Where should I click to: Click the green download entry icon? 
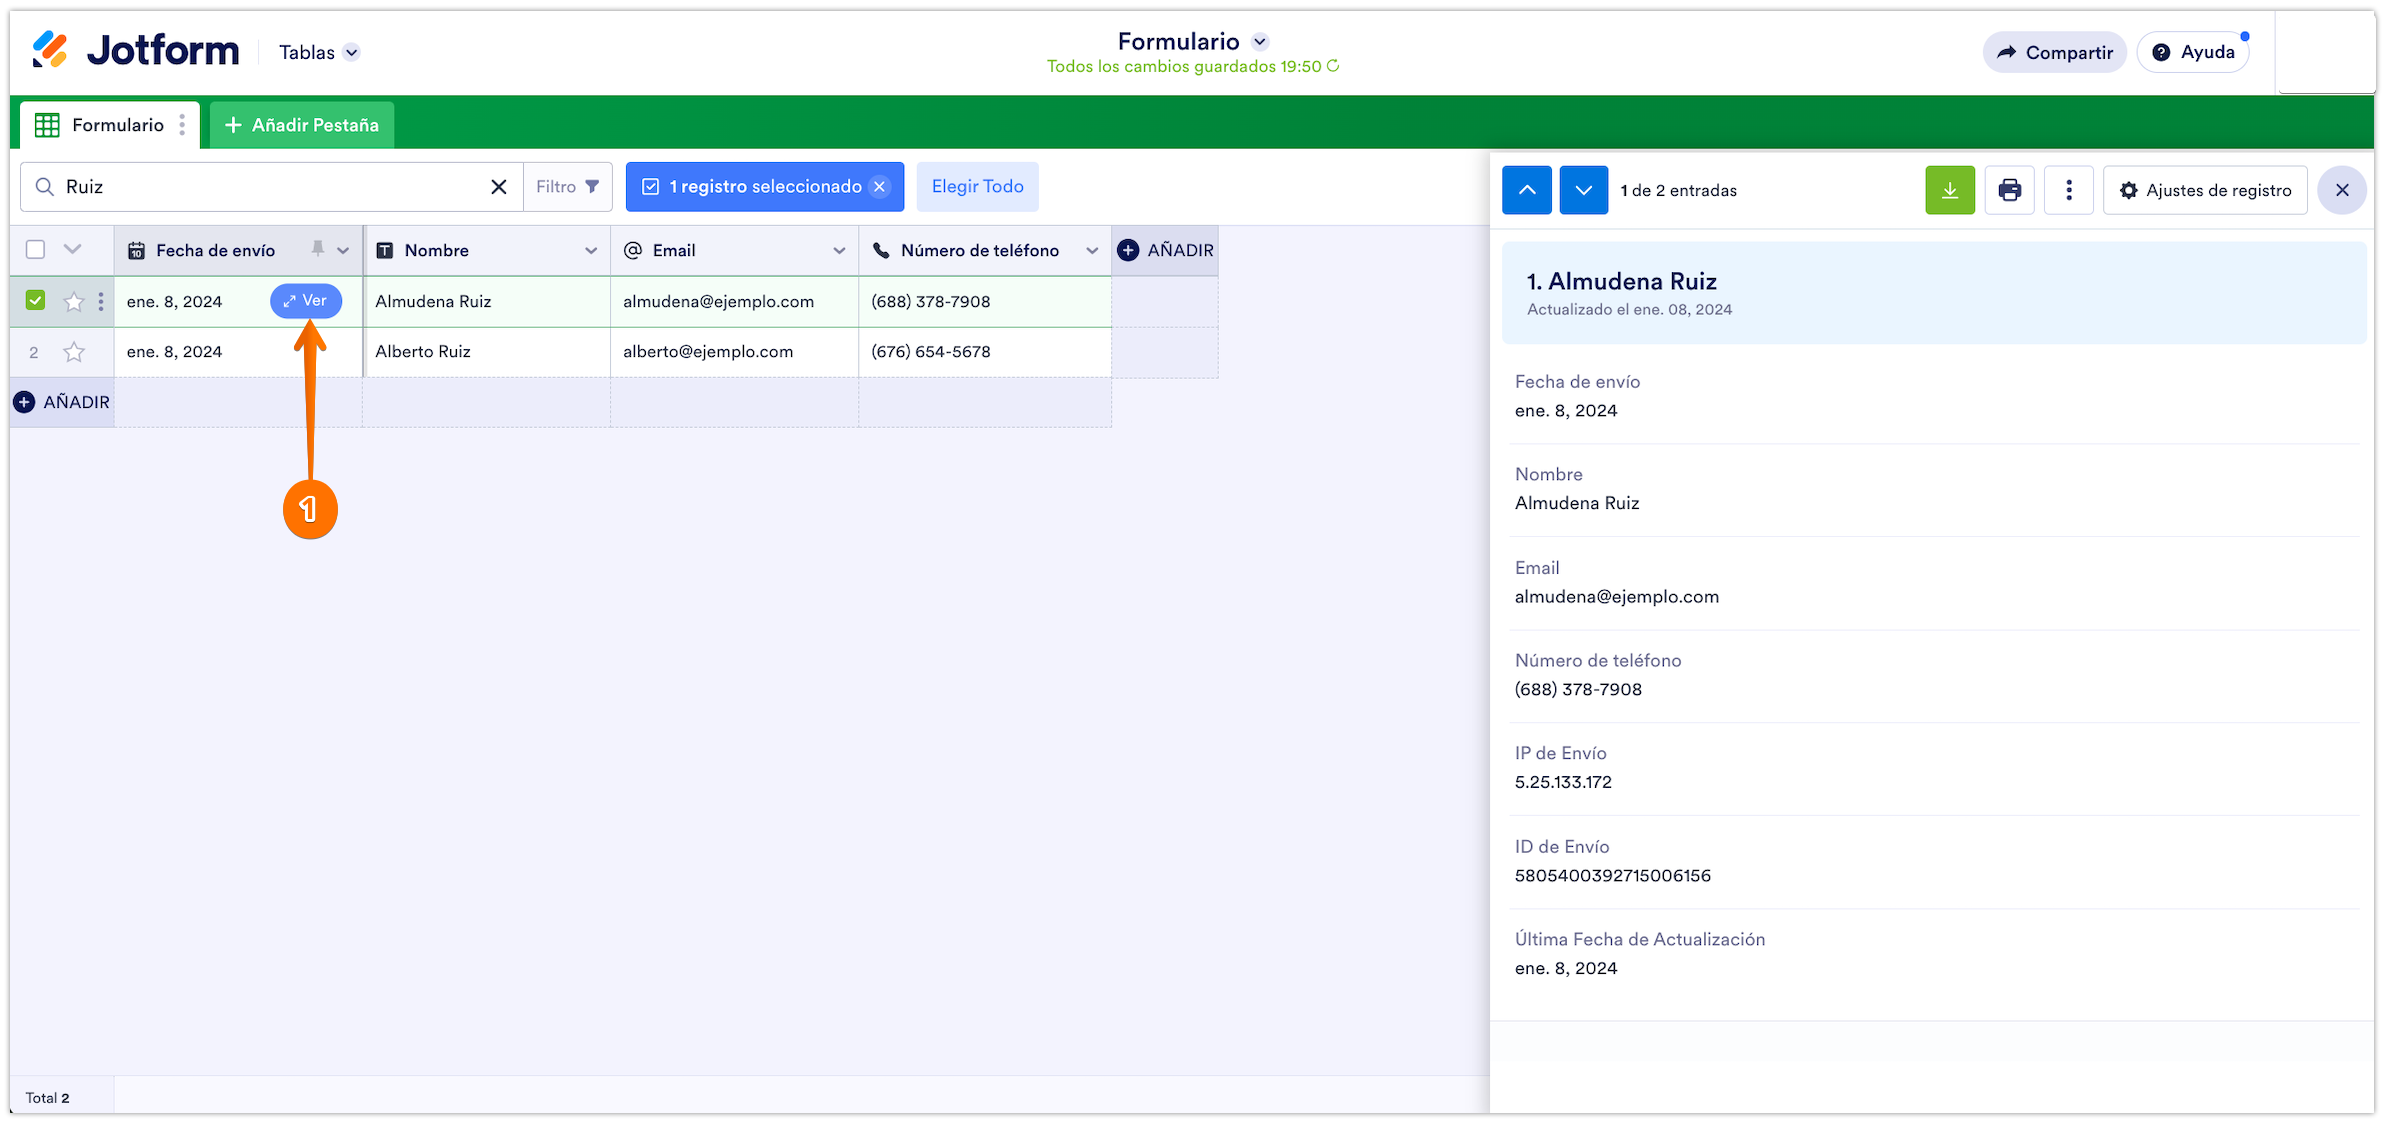tap(1949, 190)
